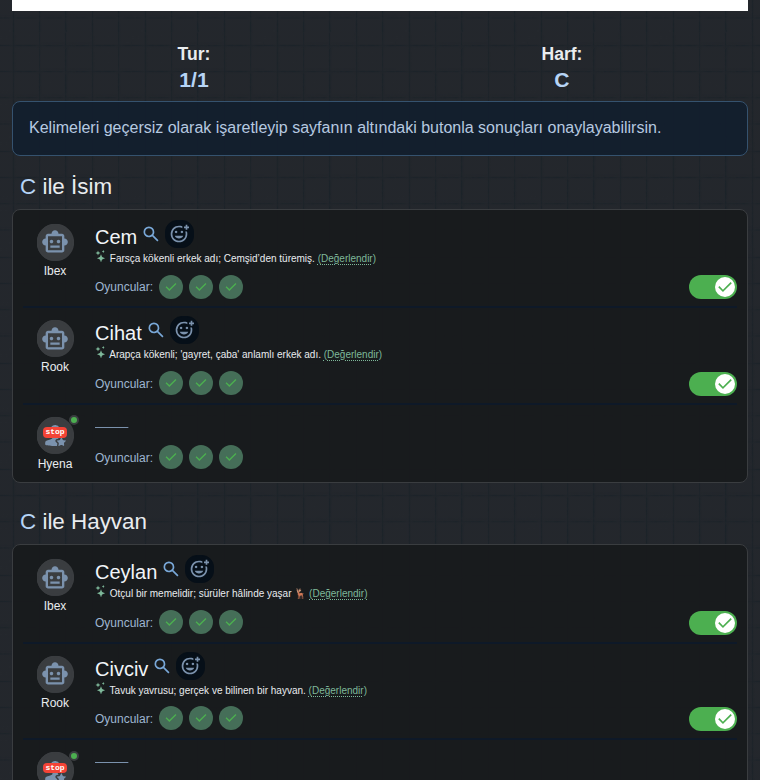760x780 pixels.
Task: Search the word Cem with magnifier icon
Action: [x=151, y=234]
